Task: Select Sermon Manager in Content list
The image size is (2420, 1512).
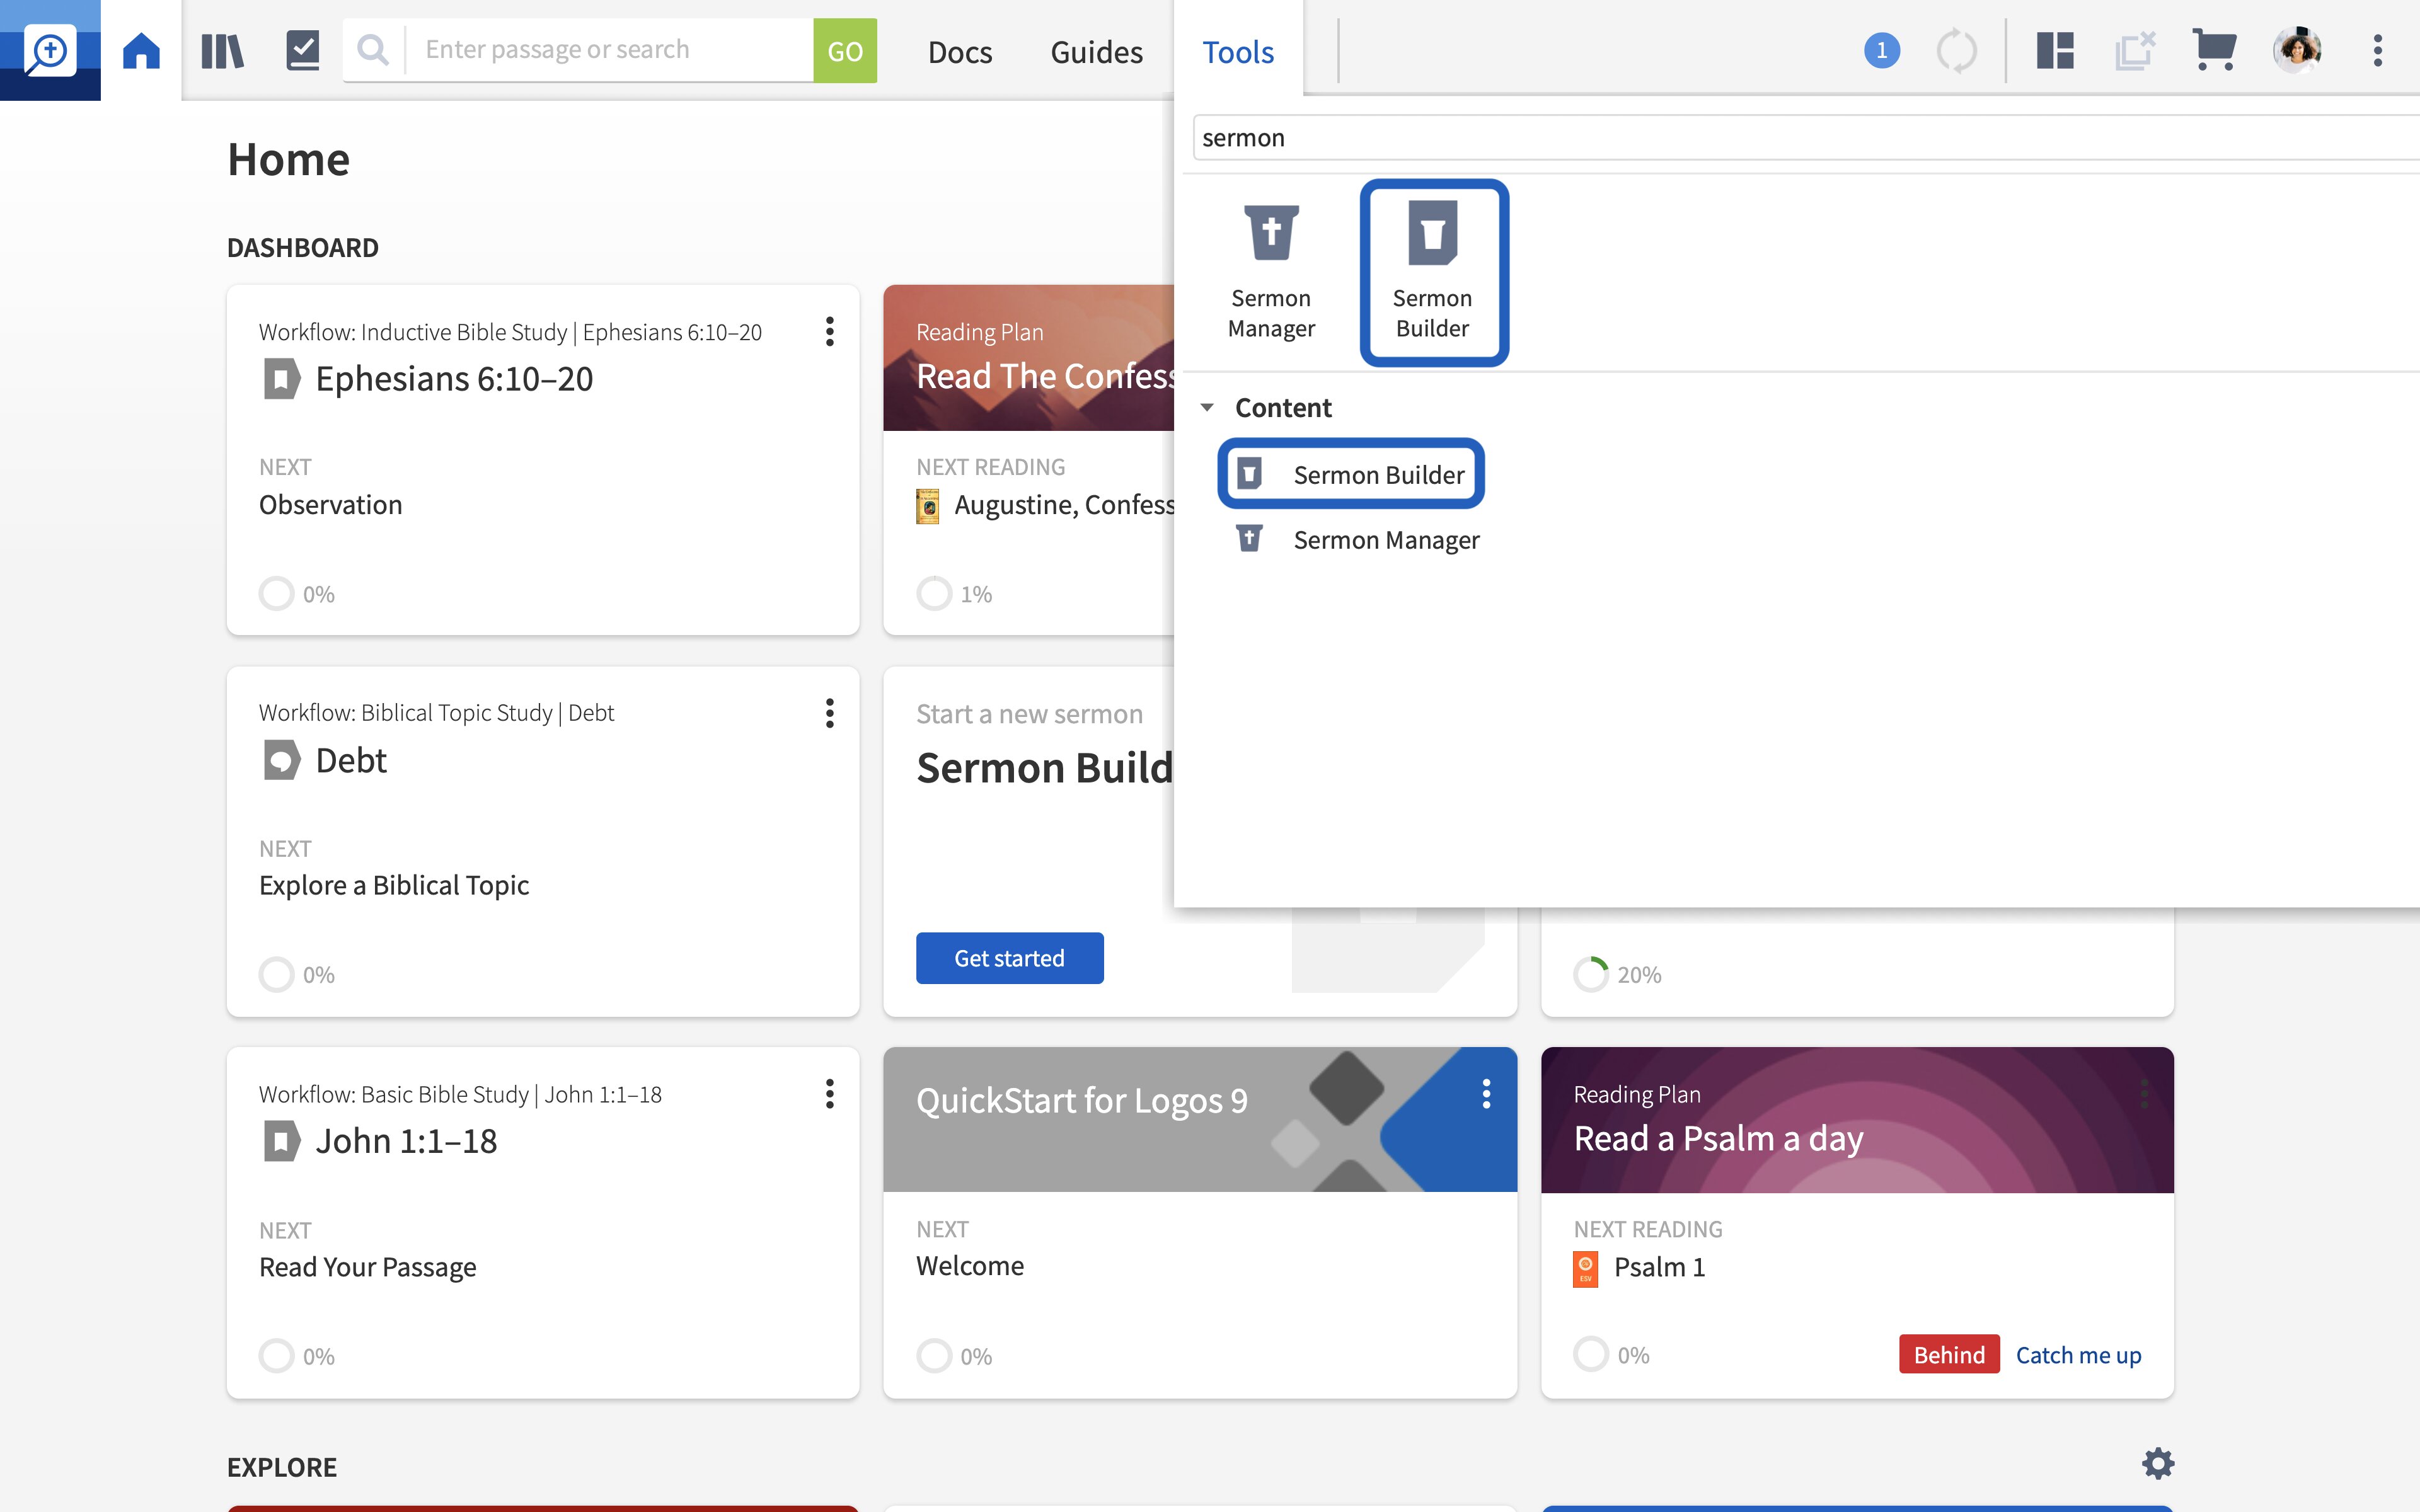Action: tap(1385, 540)
